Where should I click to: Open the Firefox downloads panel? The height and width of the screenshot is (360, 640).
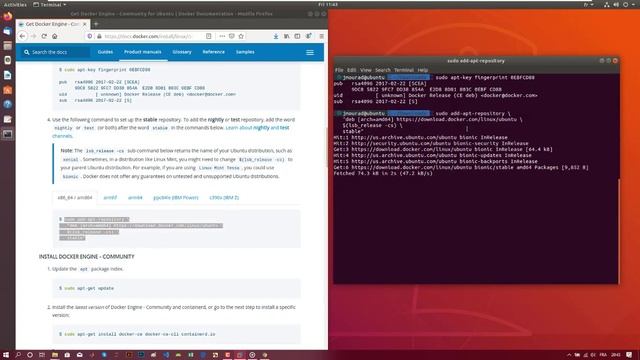276,36
